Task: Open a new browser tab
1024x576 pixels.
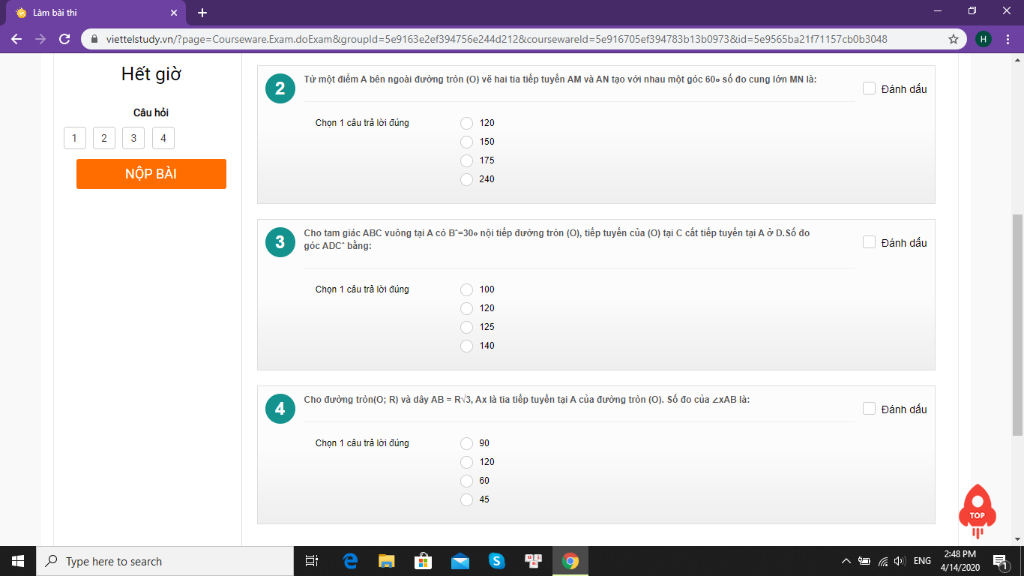Action: click(x=202, y=12)
